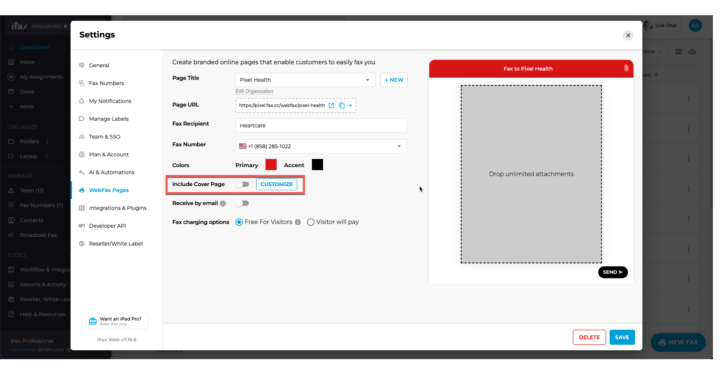
Task: Go to My Notifications settings
Action: pos(110,101)
